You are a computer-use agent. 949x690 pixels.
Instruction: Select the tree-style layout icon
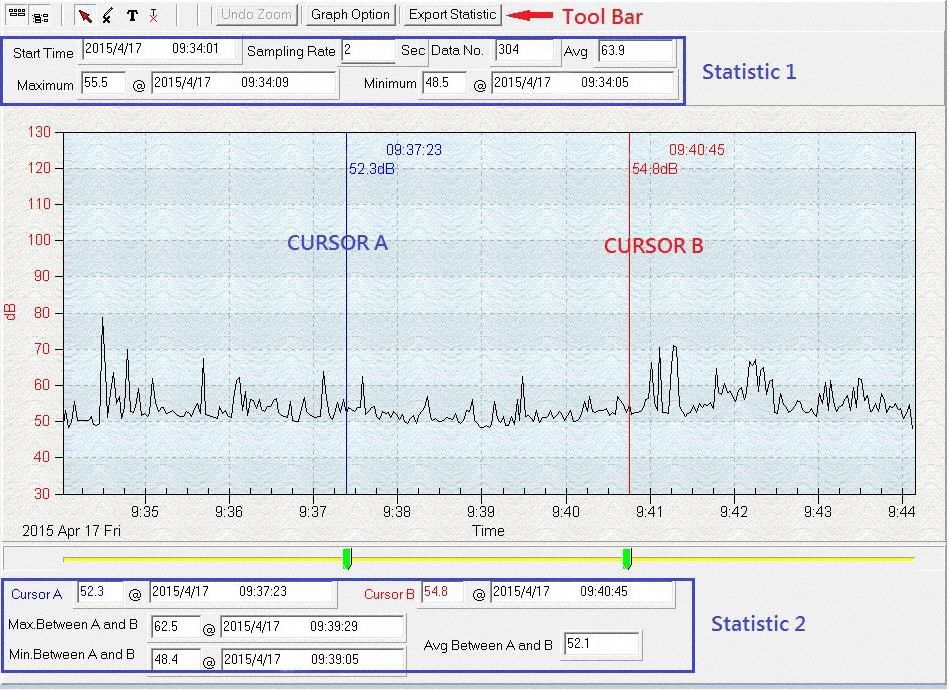tap(41, 17)
